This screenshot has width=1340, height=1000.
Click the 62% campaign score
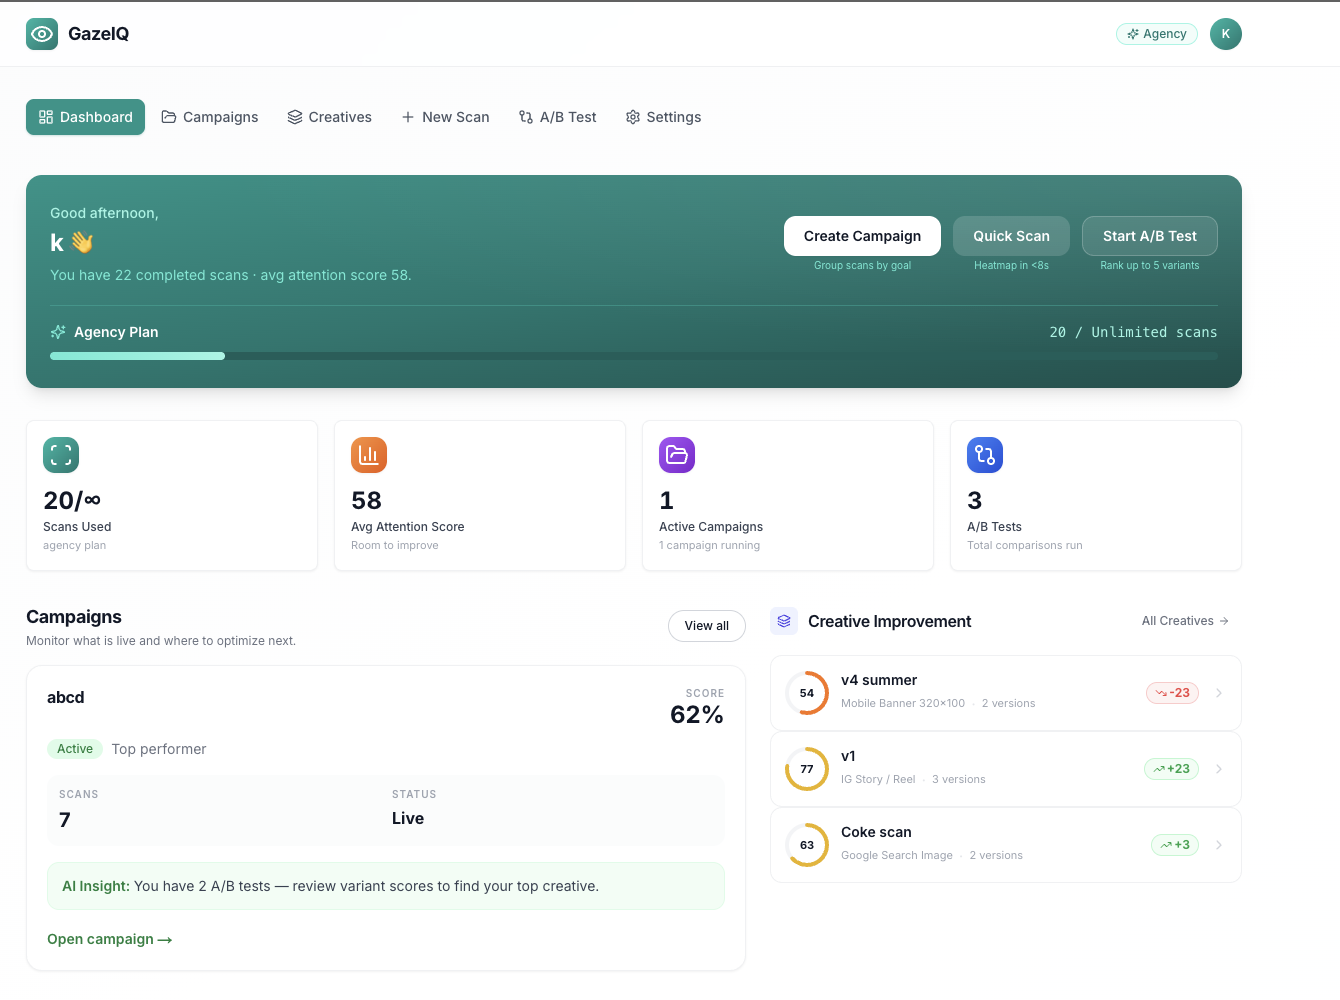coord(697,714)
